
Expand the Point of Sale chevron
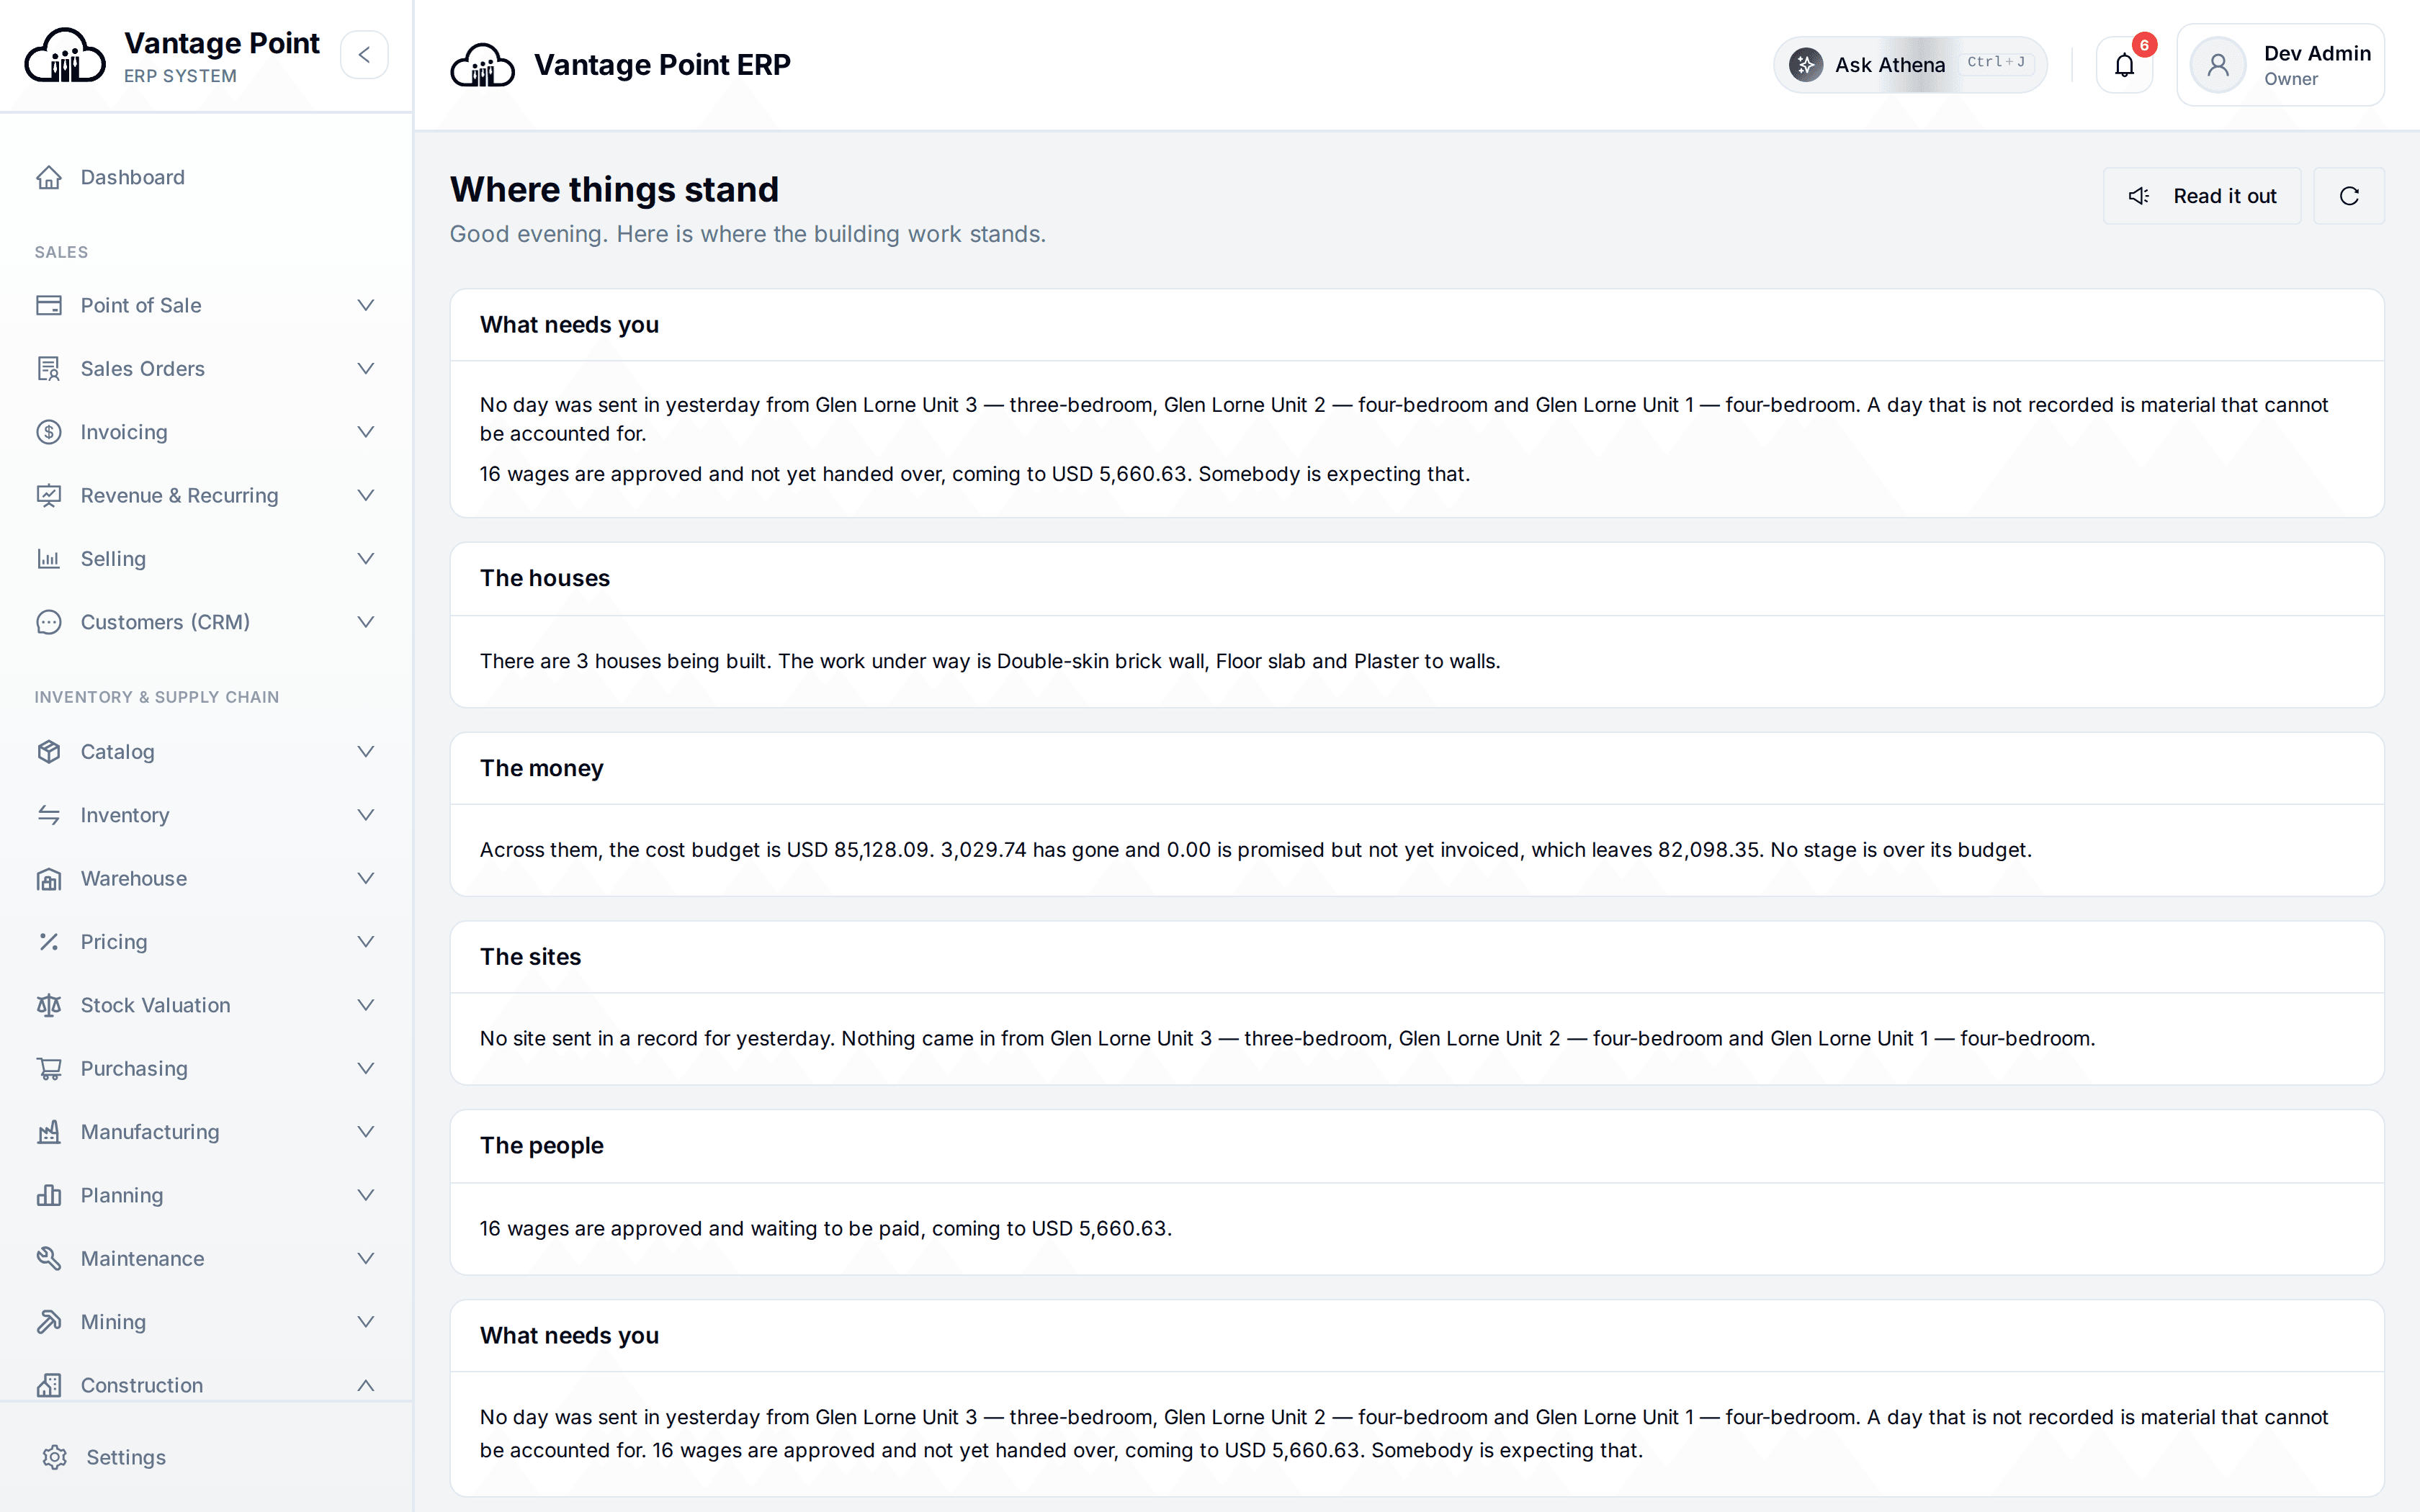[366, 305]
